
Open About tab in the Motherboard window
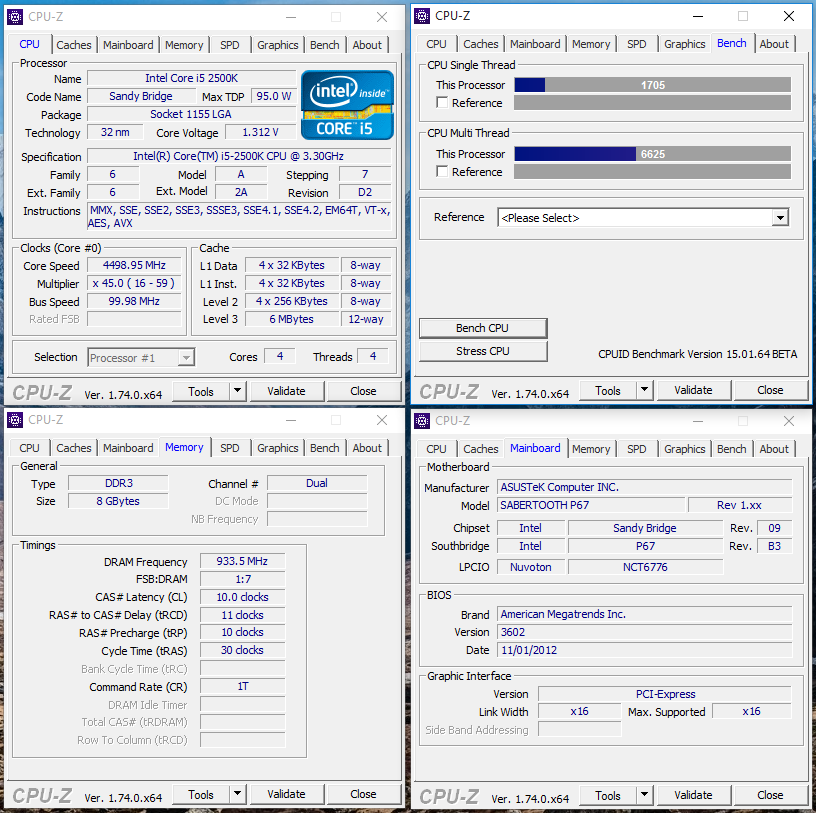pyautogui.click(x=774, y=449)
